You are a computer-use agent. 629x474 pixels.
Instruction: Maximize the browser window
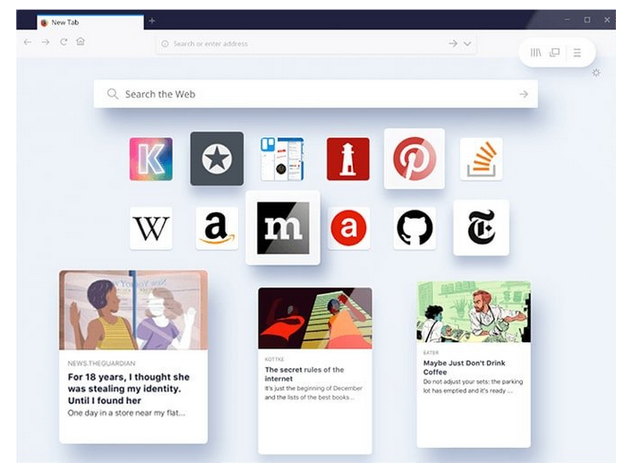(x=587, y=20)
